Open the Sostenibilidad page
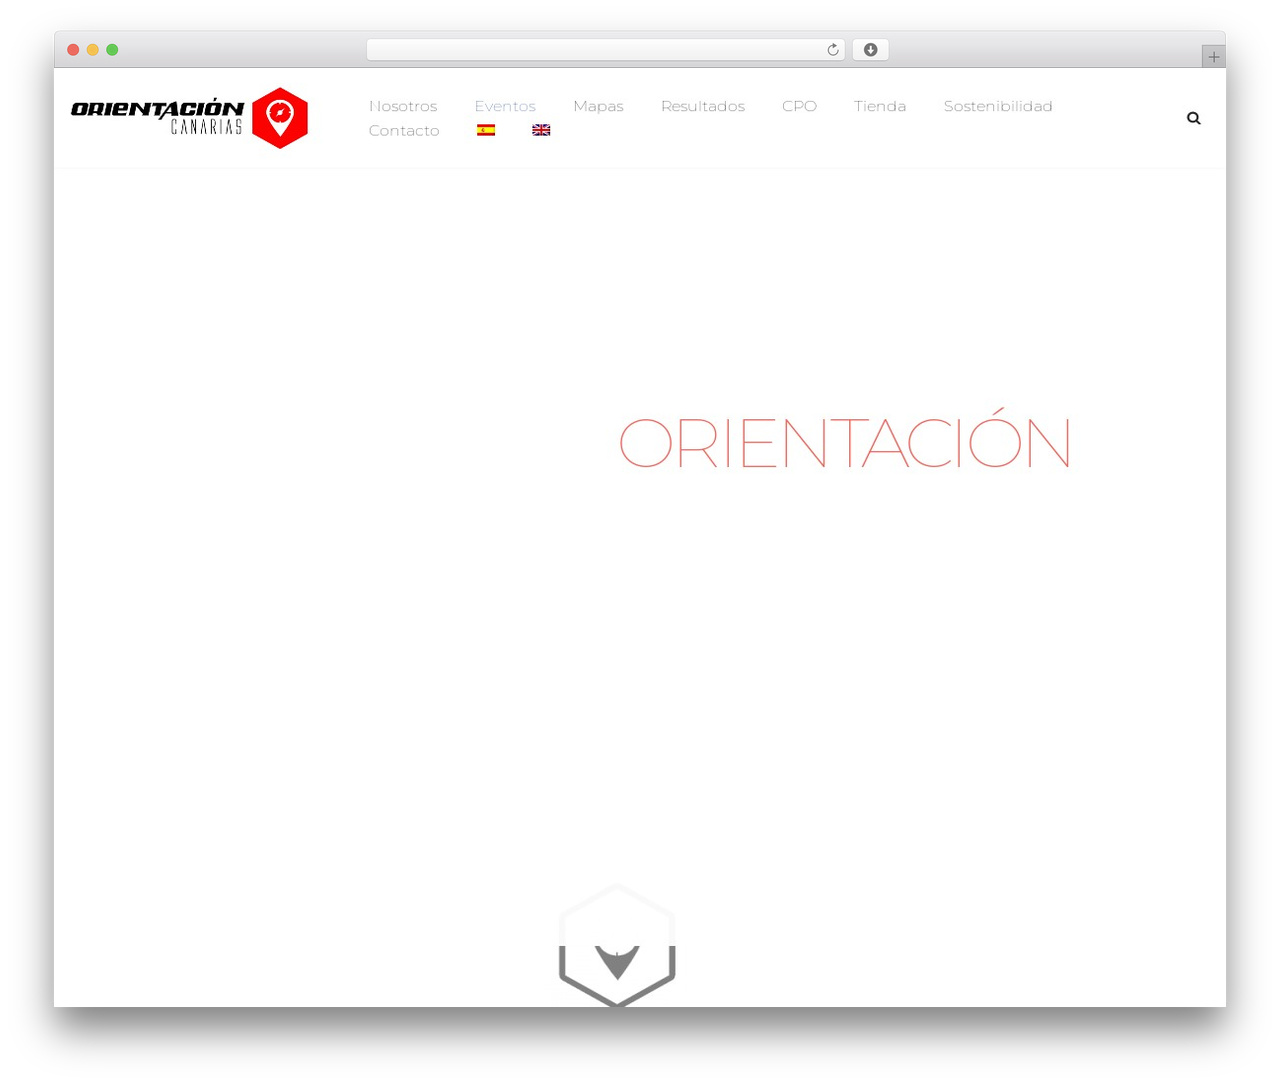 (998, 106)
